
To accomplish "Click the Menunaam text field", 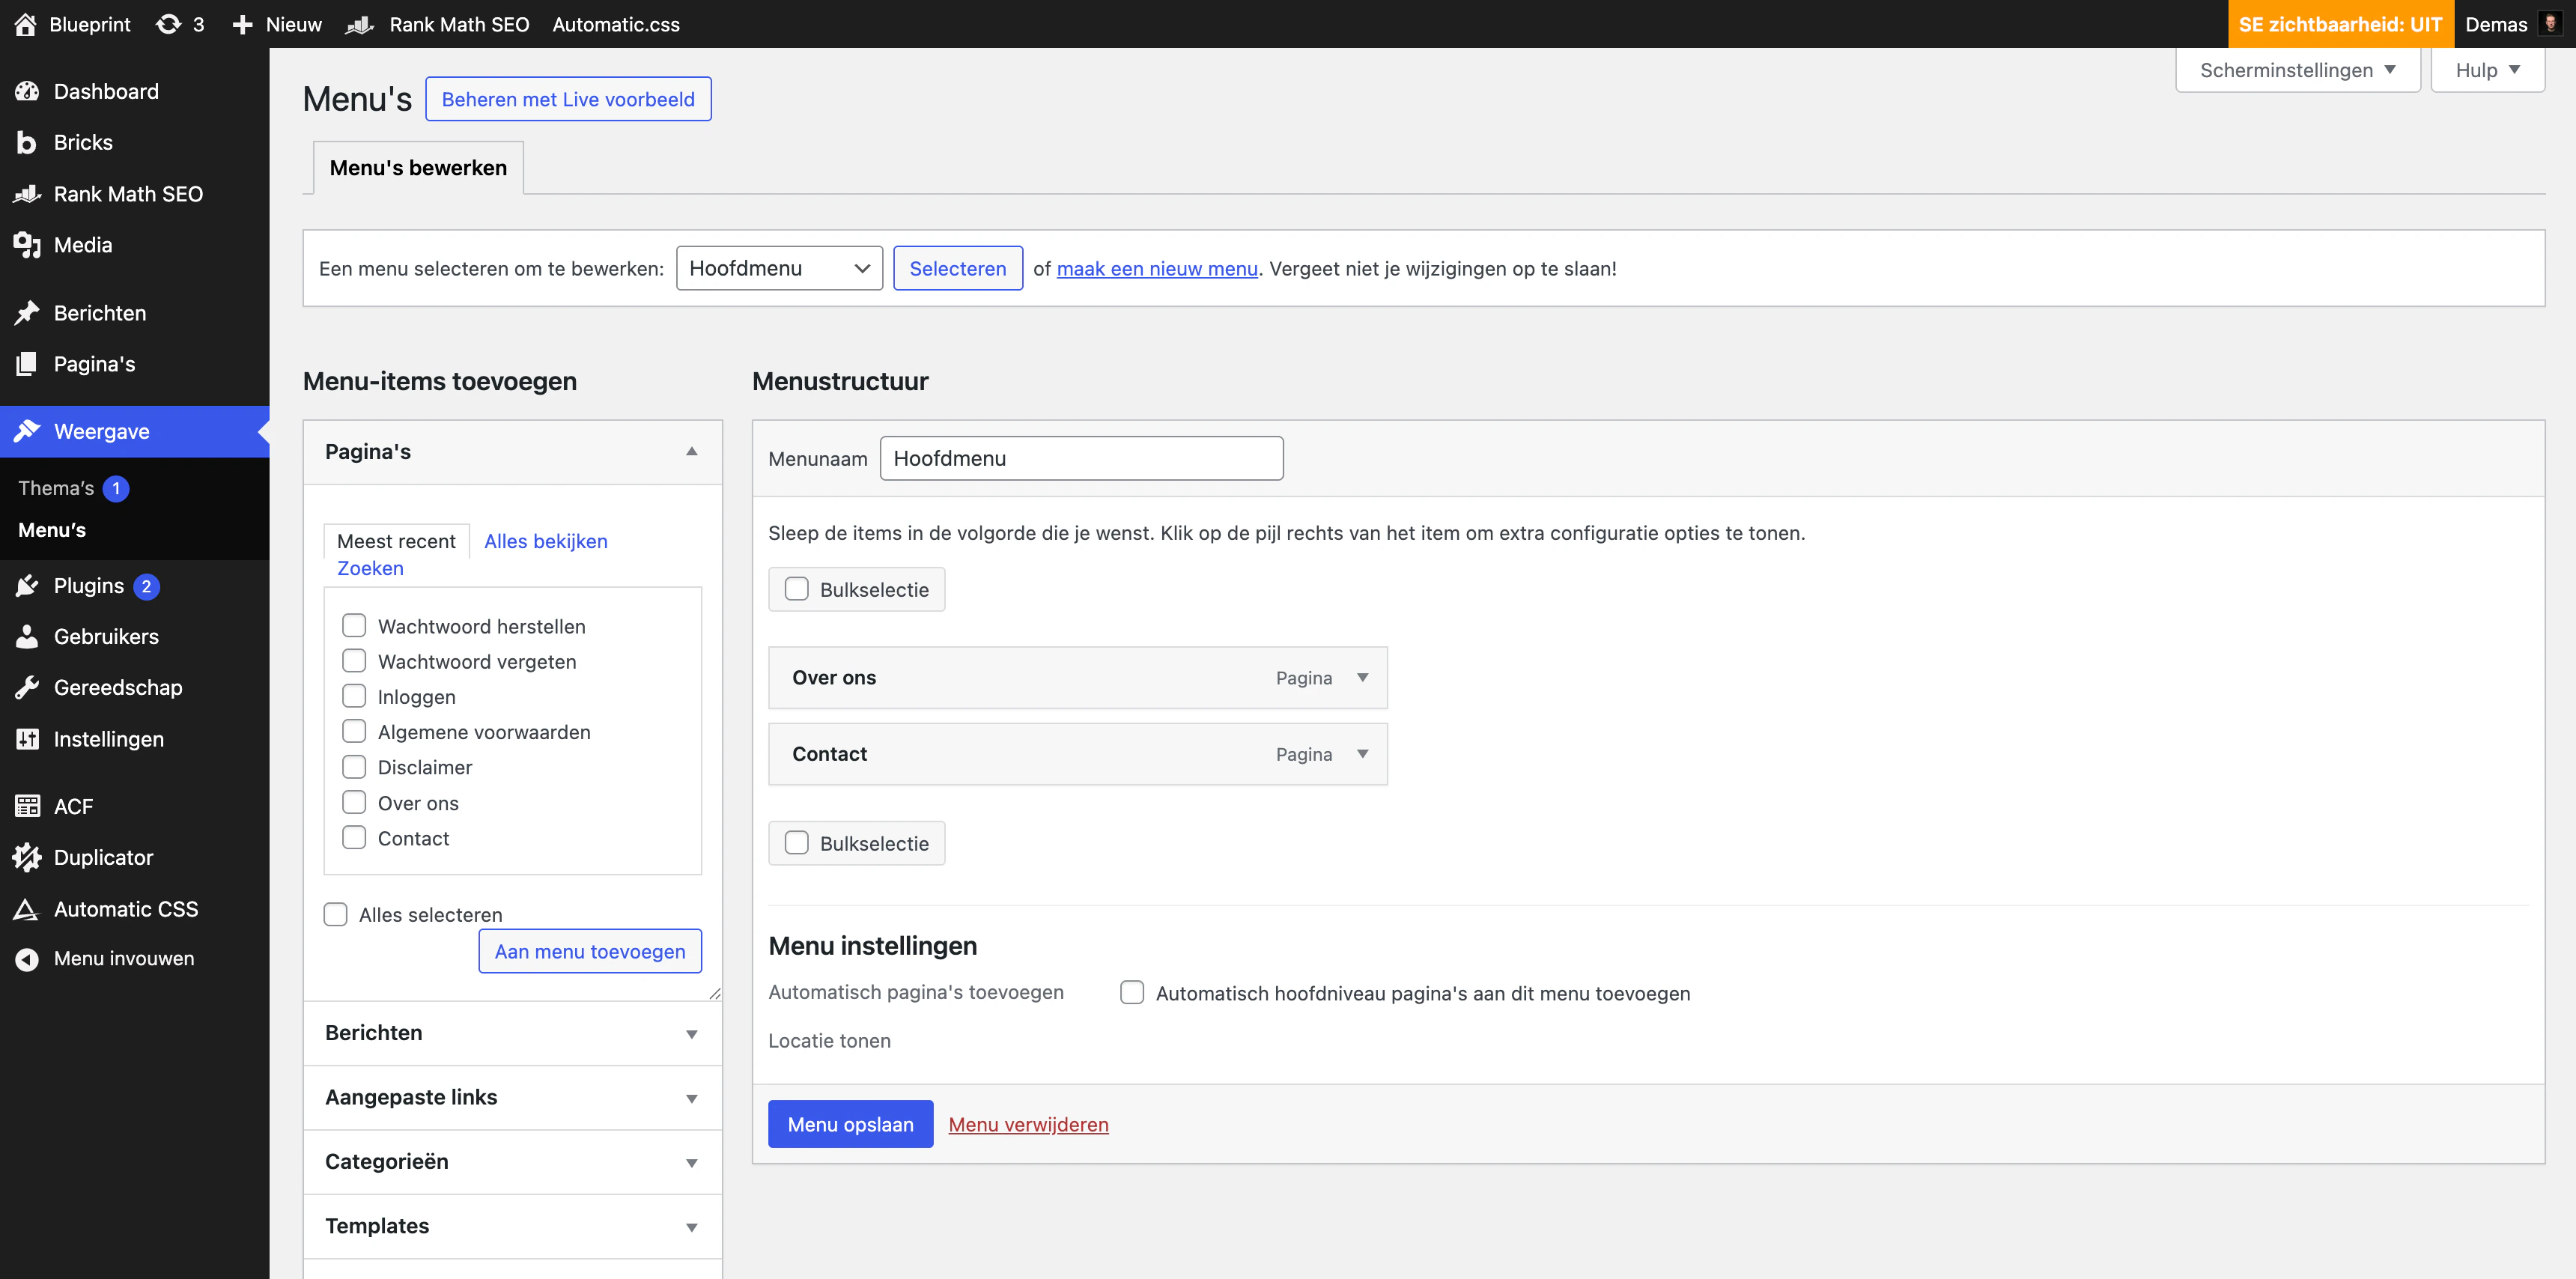I will pyautogui.click(x=1081, y=458).
